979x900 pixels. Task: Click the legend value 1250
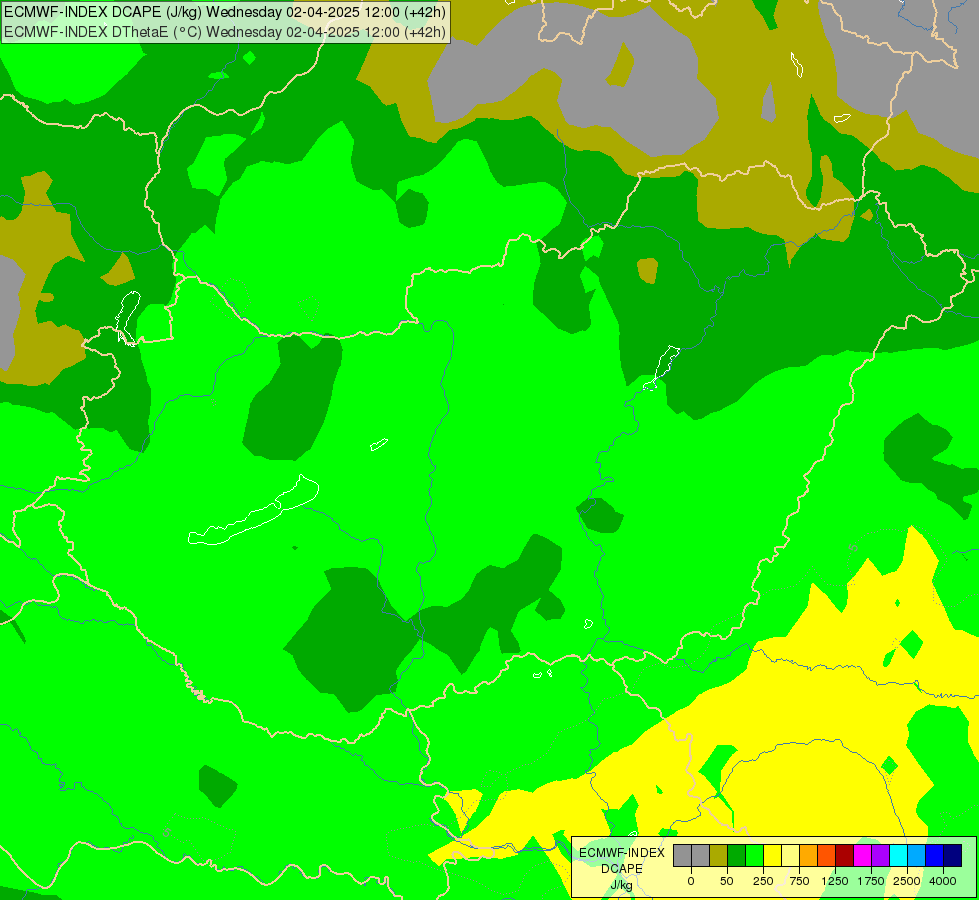[835, 881]
